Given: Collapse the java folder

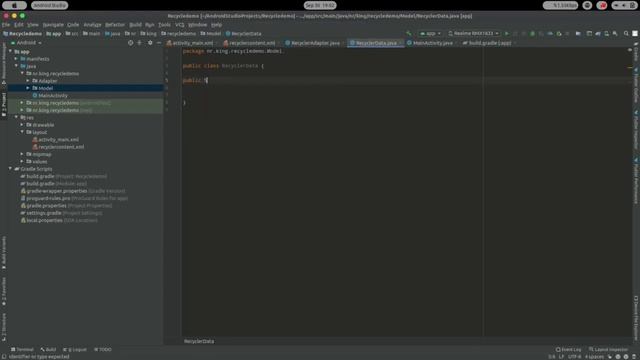Looking at the screenshot, I should [x=17, y=66].
